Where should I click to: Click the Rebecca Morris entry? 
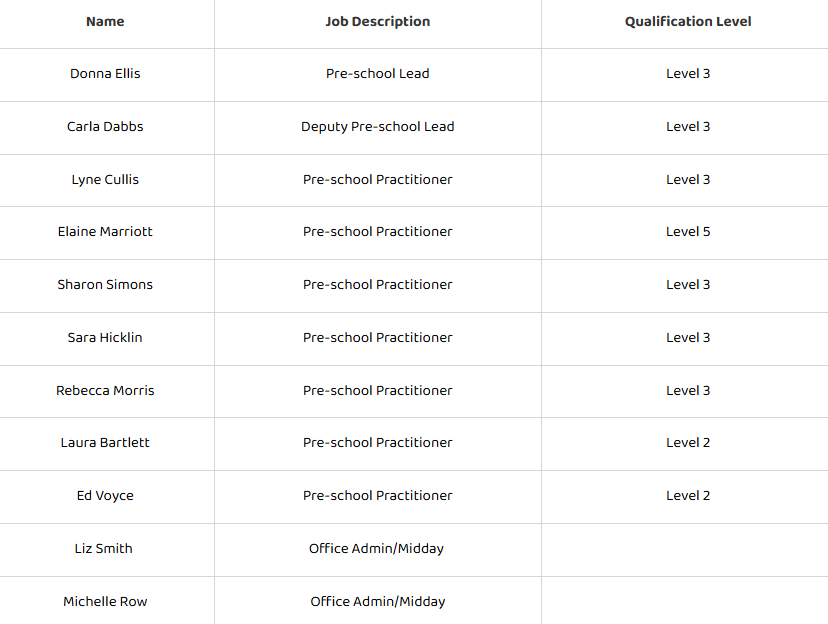pyautogui.click(x=105, y=391)
